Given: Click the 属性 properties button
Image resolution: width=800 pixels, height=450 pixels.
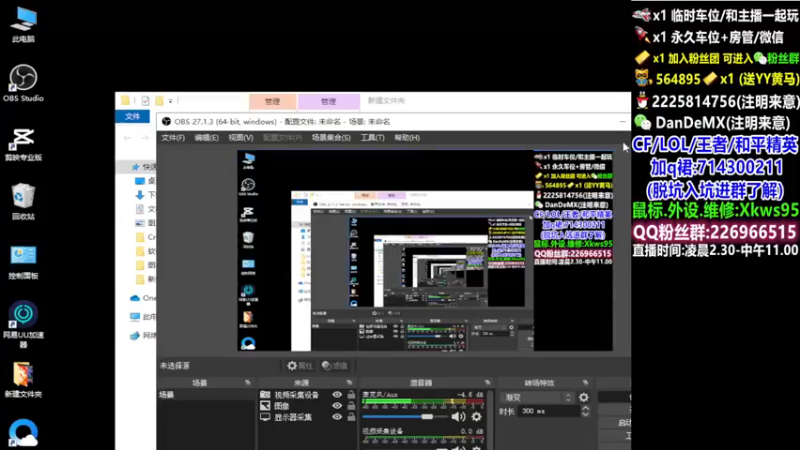Looking at the screenshot, I should point(299,366).
